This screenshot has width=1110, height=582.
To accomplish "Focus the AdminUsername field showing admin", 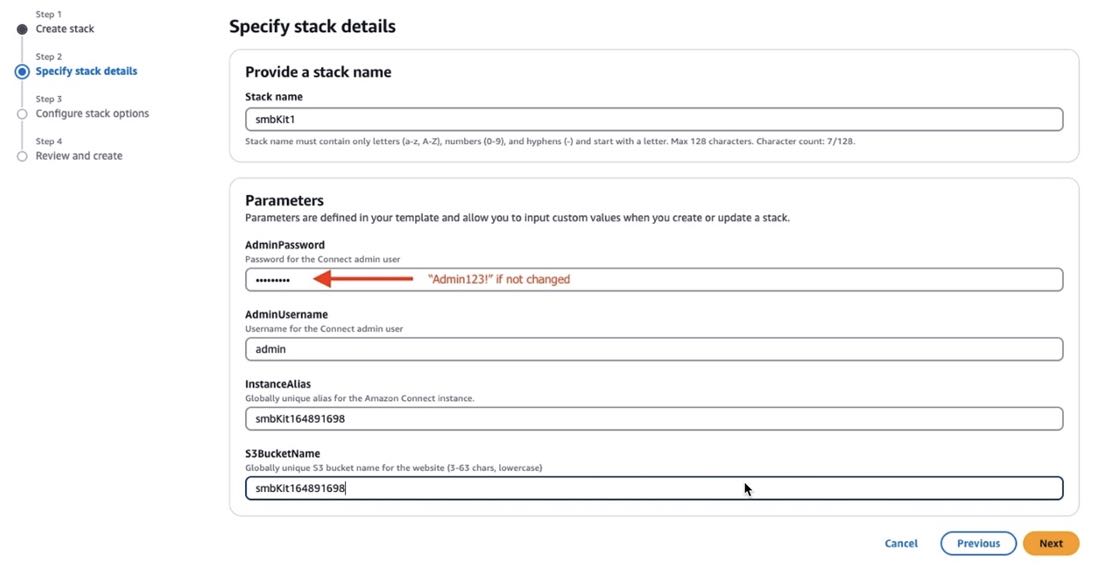I will 653,349.
